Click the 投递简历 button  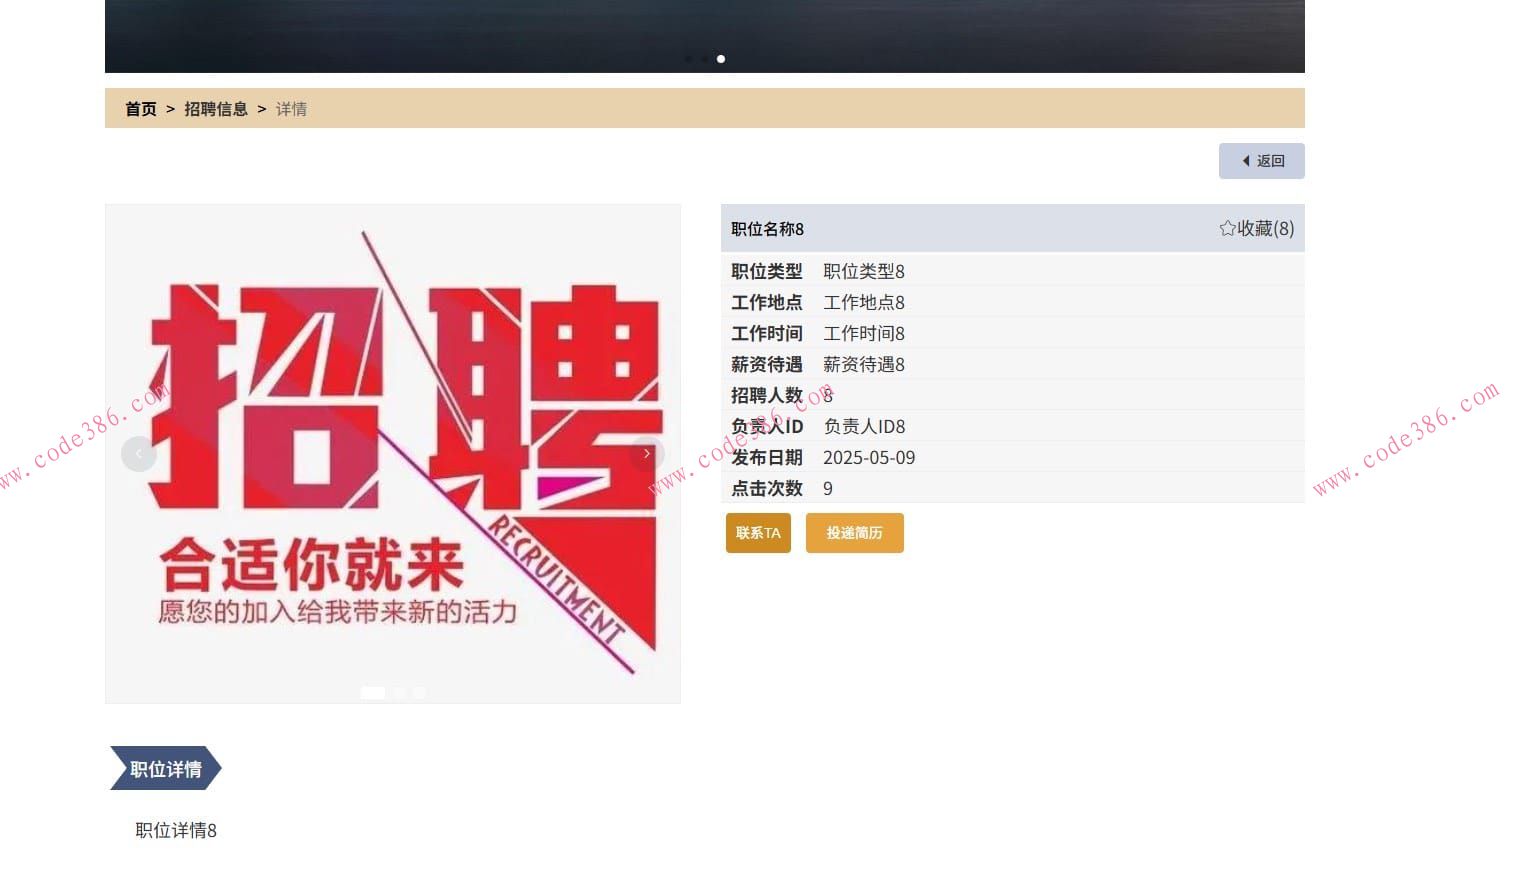tap(854, 533)
